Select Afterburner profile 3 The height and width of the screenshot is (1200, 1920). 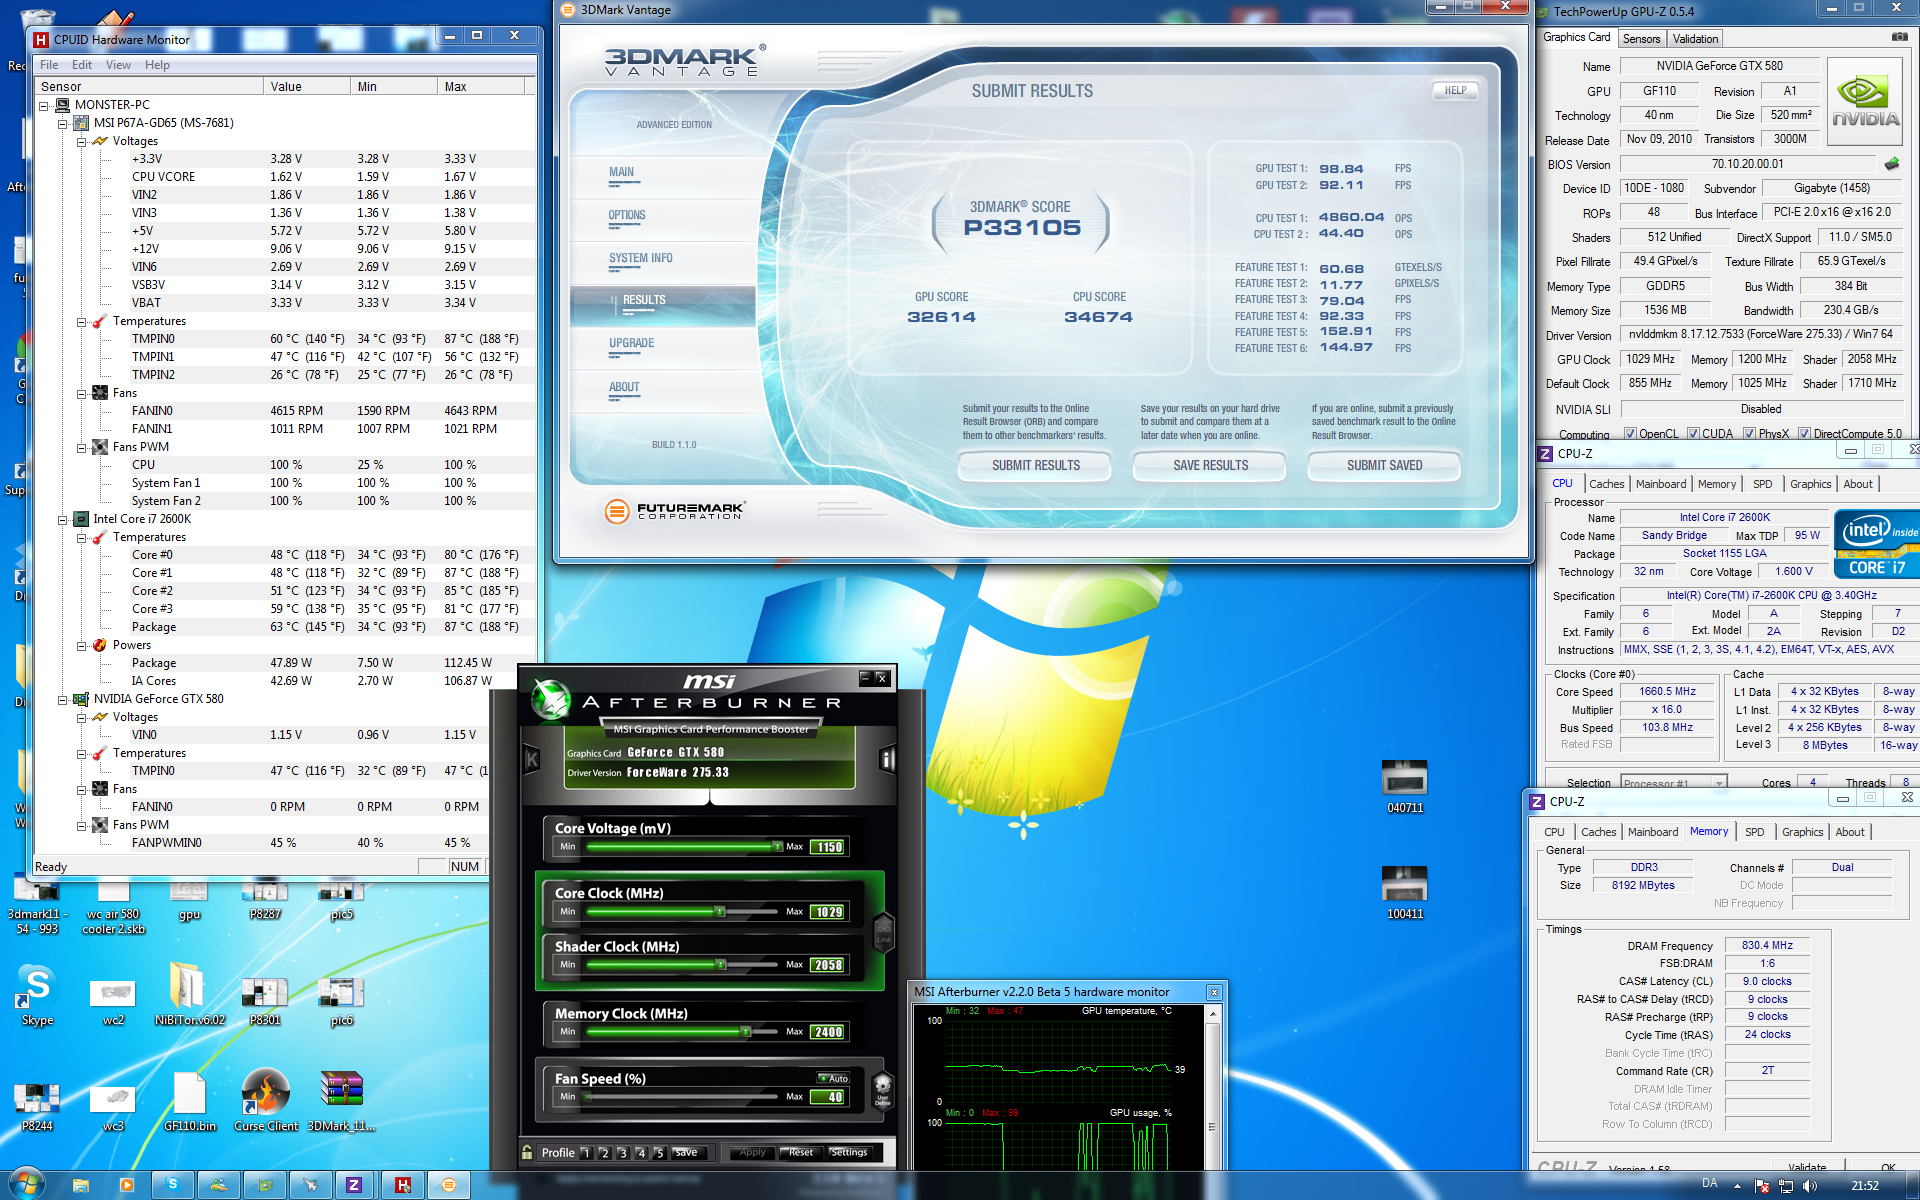(x=622, y=1153)
